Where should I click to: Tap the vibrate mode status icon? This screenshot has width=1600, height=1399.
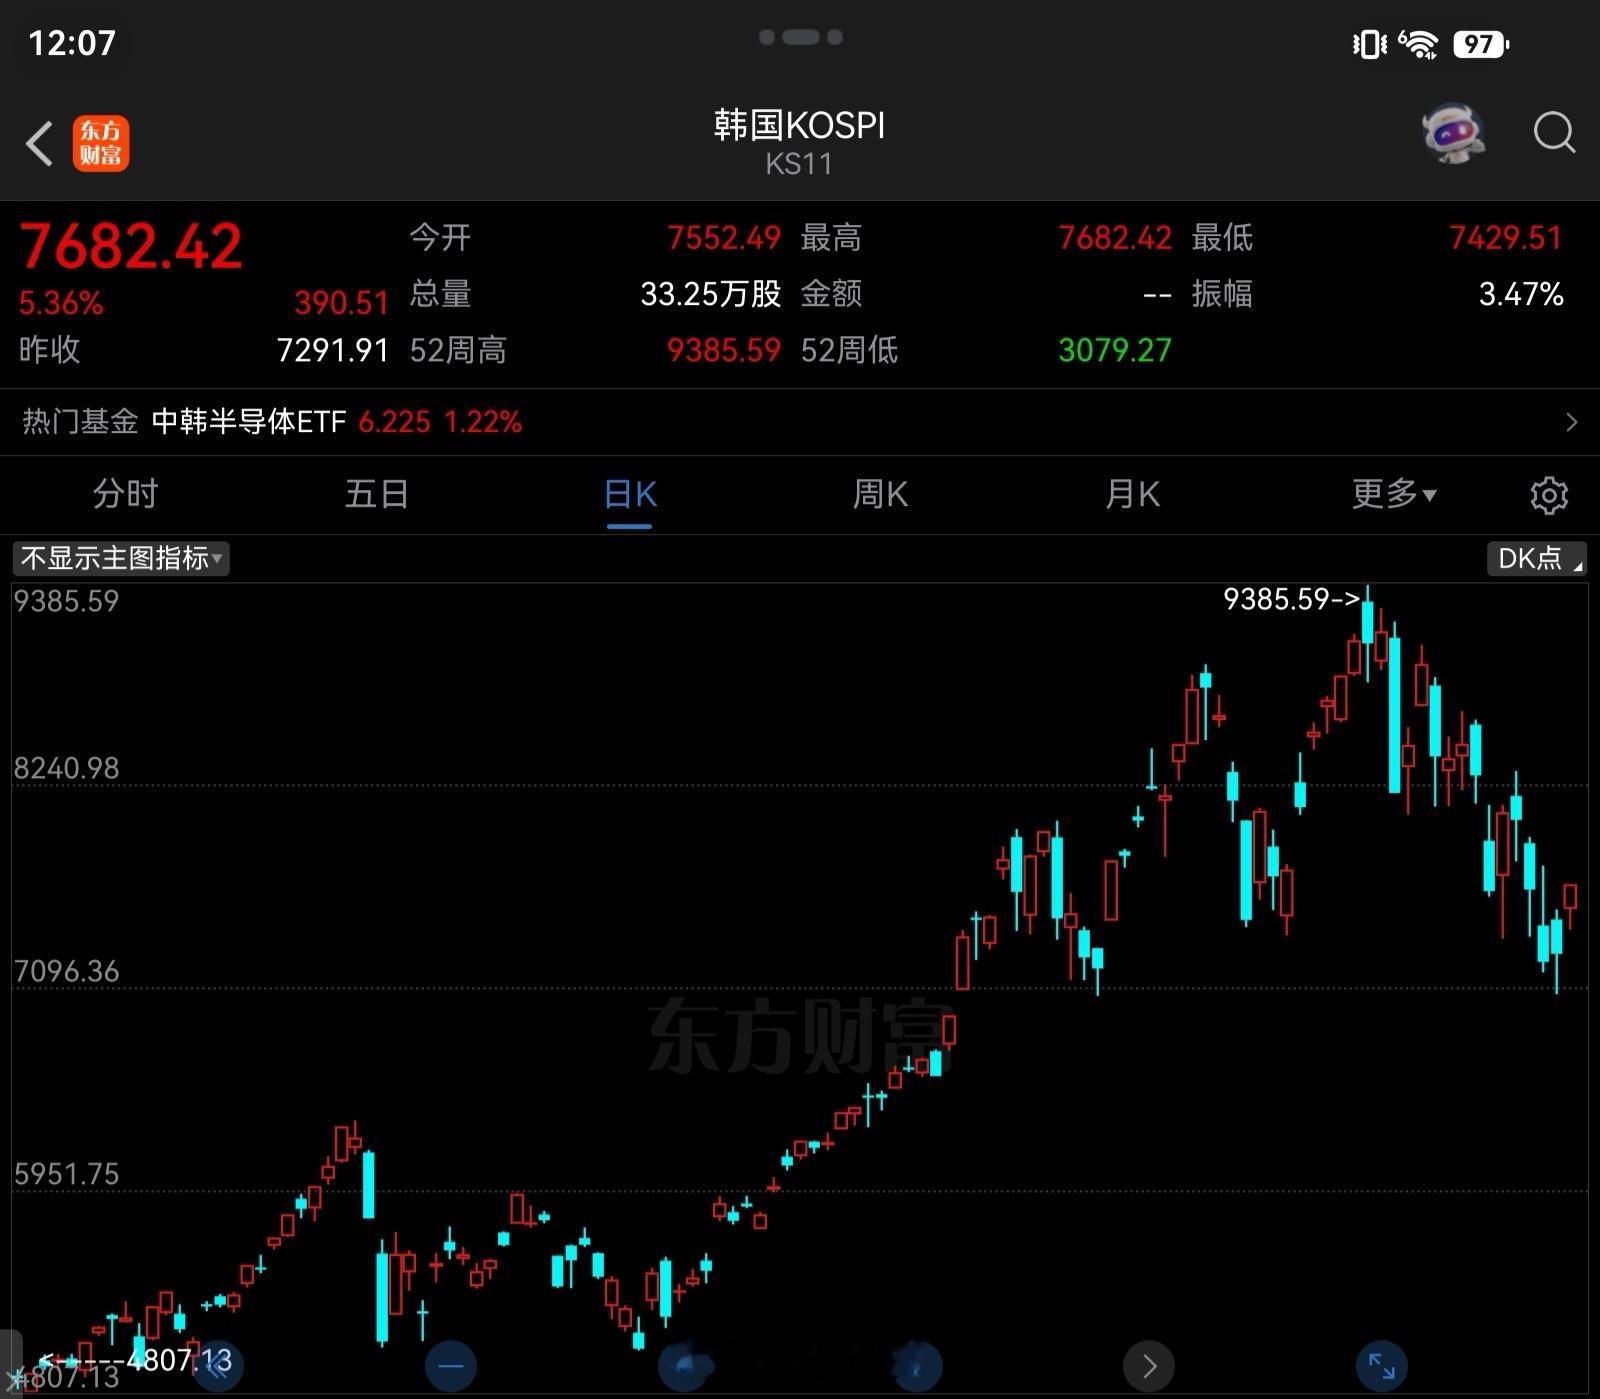pos(1369,44)
